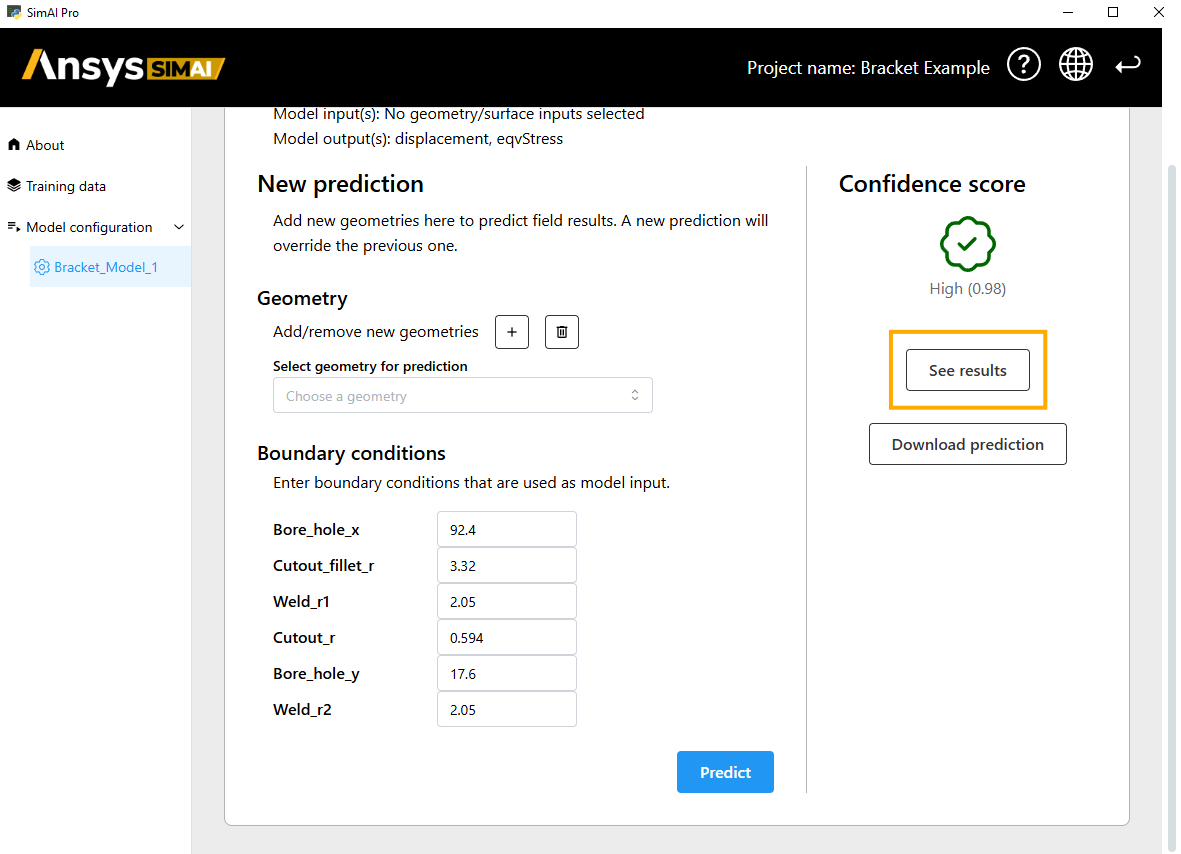
Task: Run the blue Predict button
Action: [725, 772]
